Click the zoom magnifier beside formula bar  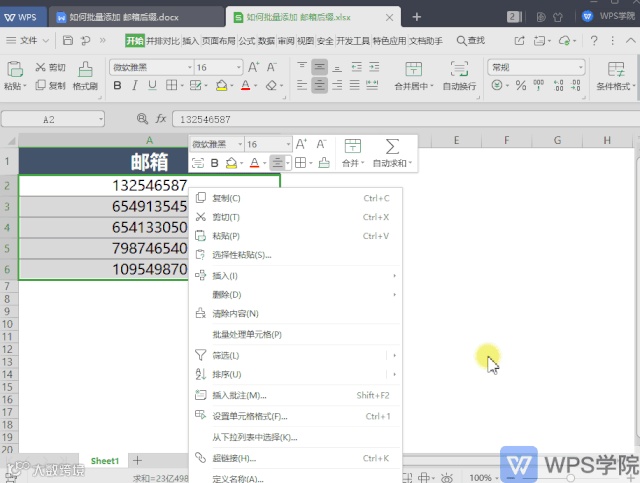click(x=142, y=119)
